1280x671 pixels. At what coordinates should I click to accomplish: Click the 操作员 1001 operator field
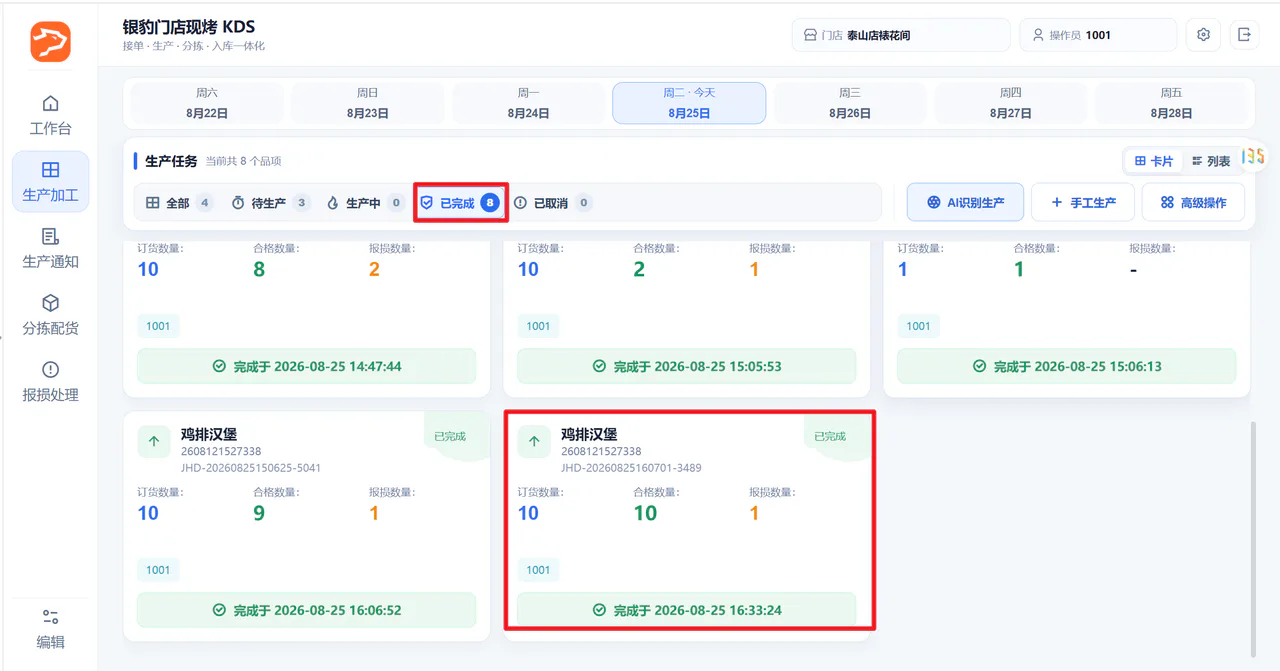[x=1098, y=35]
